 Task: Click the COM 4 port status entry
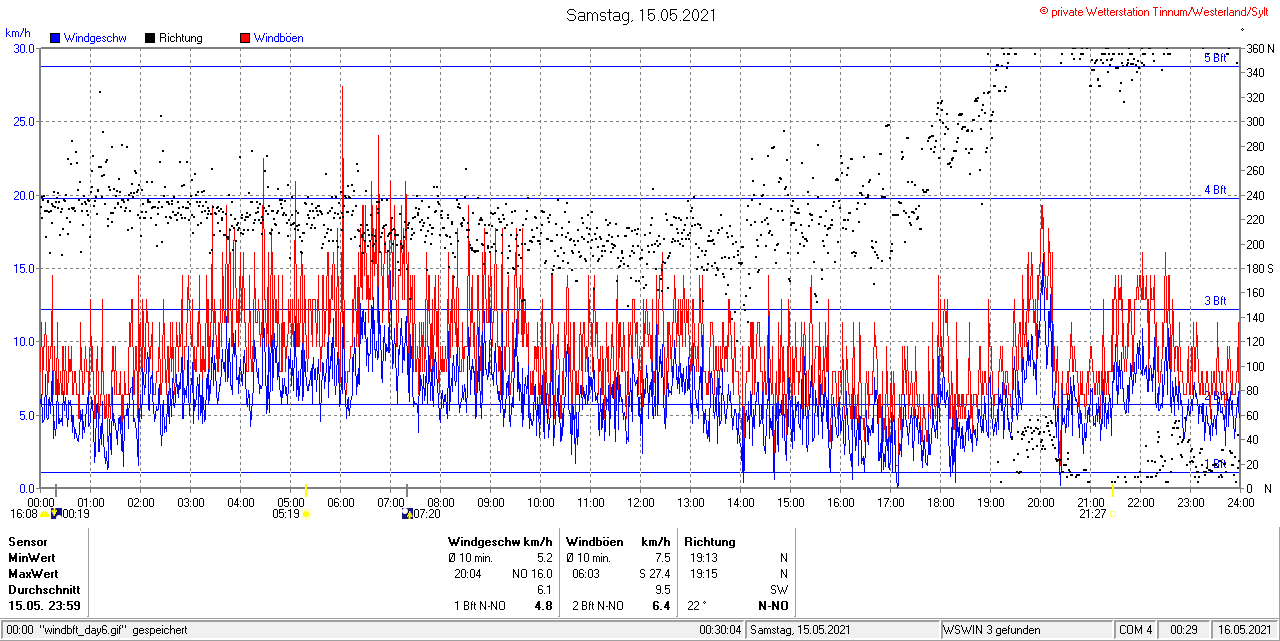pos(1135,630)
